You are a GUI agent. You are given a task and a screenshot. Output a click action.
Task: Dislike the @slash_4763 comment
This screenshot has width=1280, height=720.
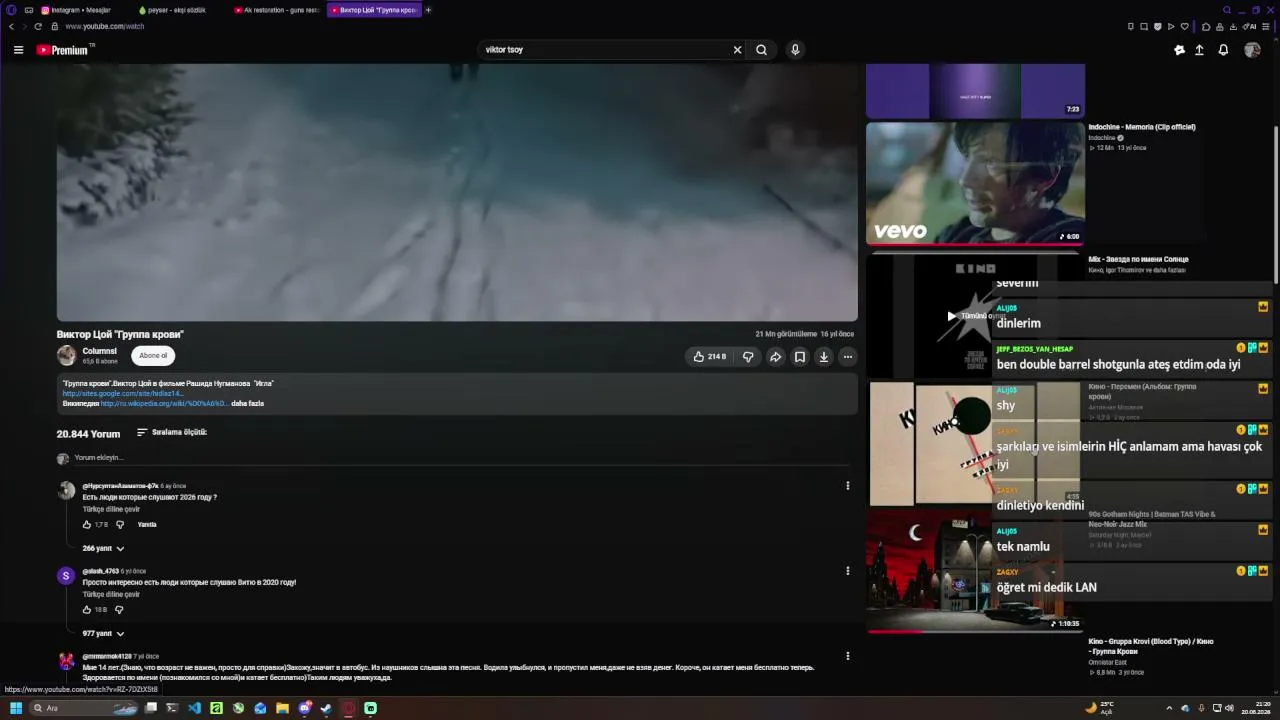(x=119, y=610)
